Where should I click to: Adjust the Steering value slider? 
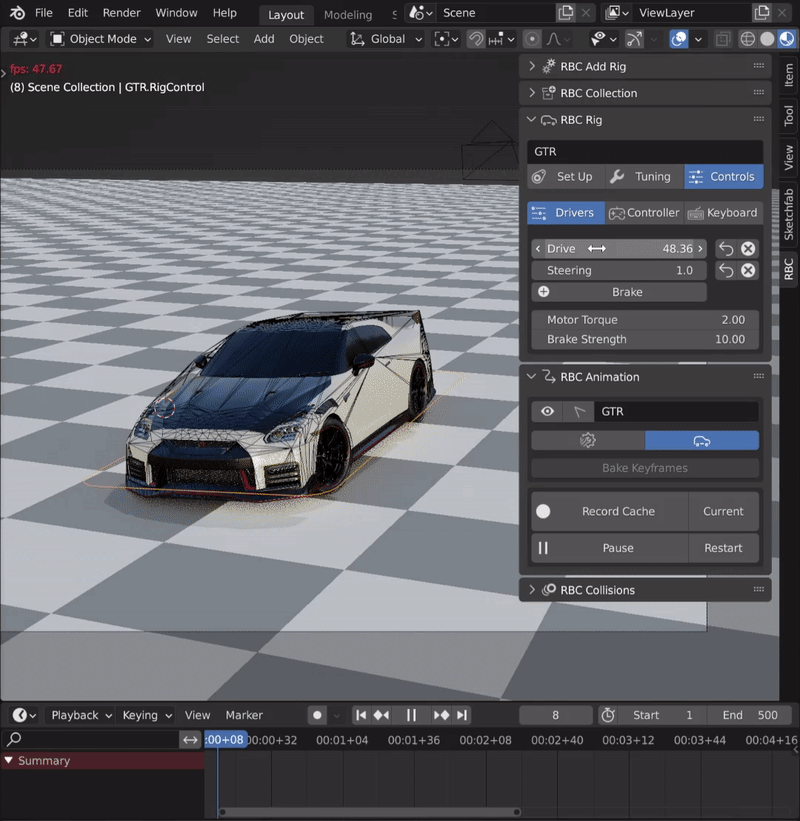tap(619, 270)
